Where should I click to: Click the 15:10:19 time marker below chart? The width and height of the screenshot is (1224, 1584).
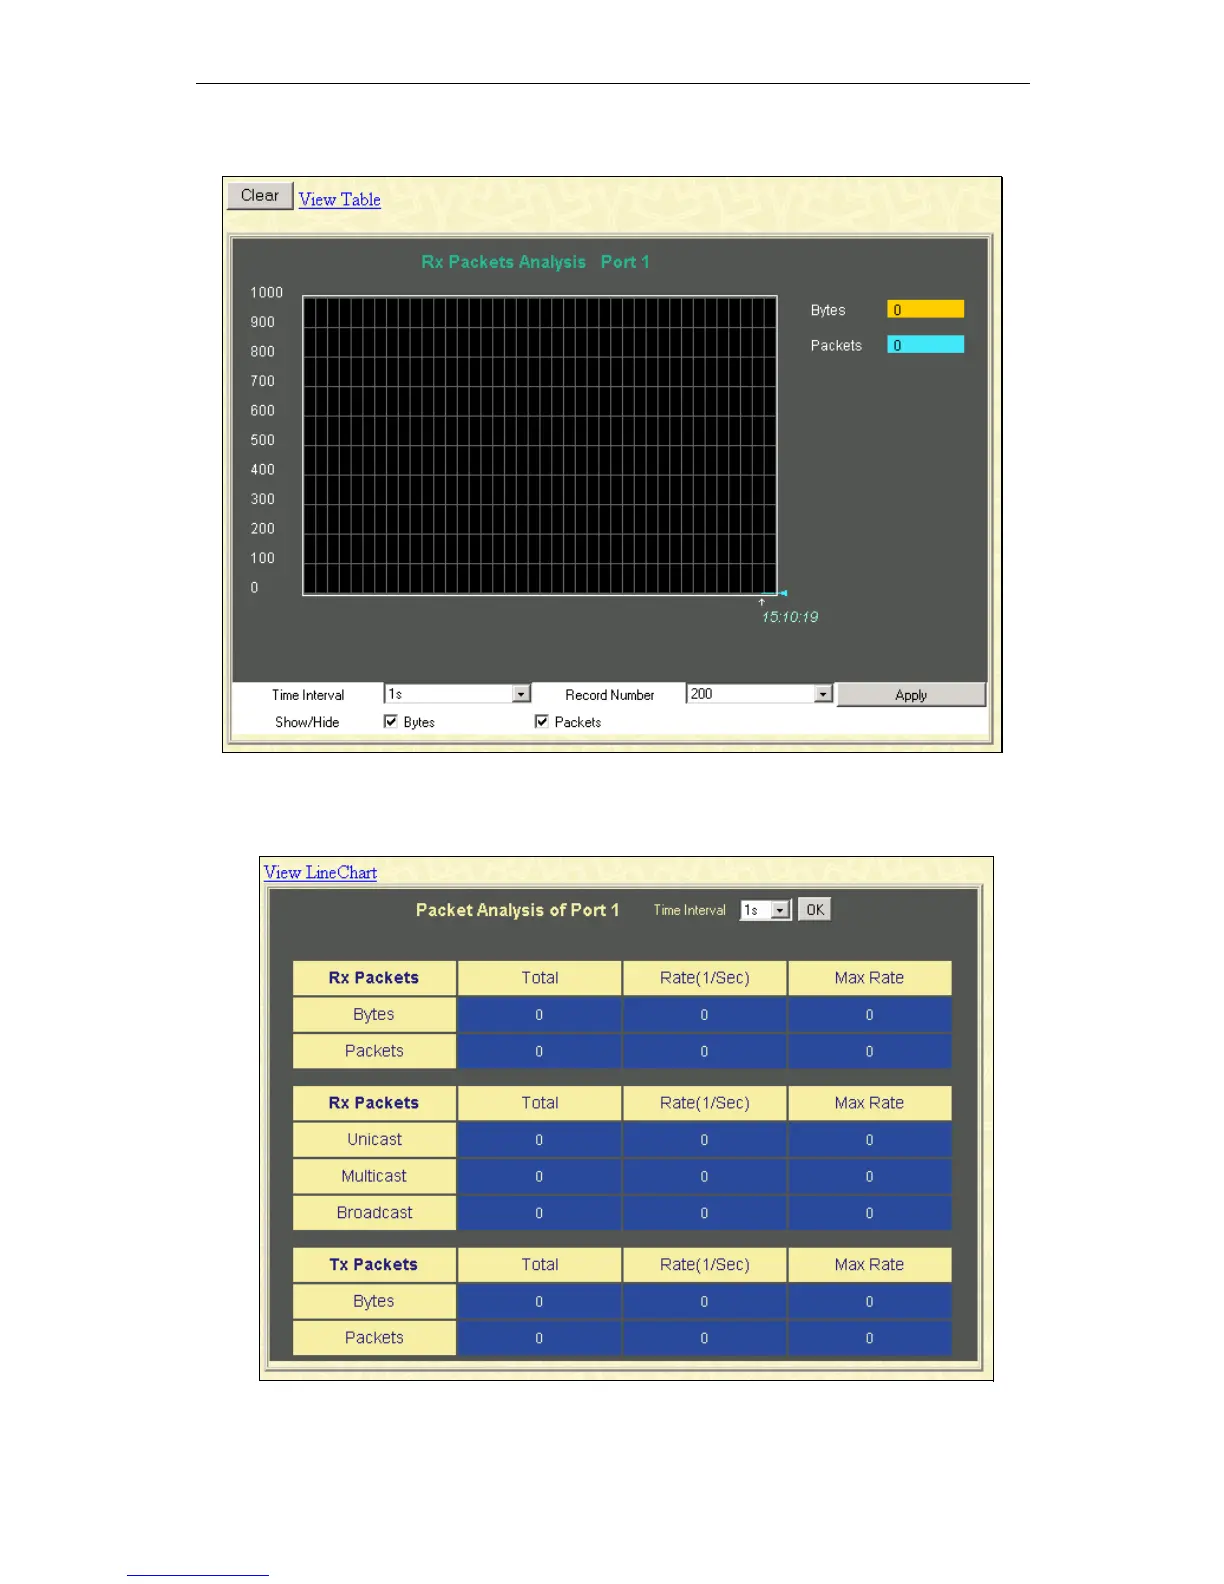(x=790, y=617)
